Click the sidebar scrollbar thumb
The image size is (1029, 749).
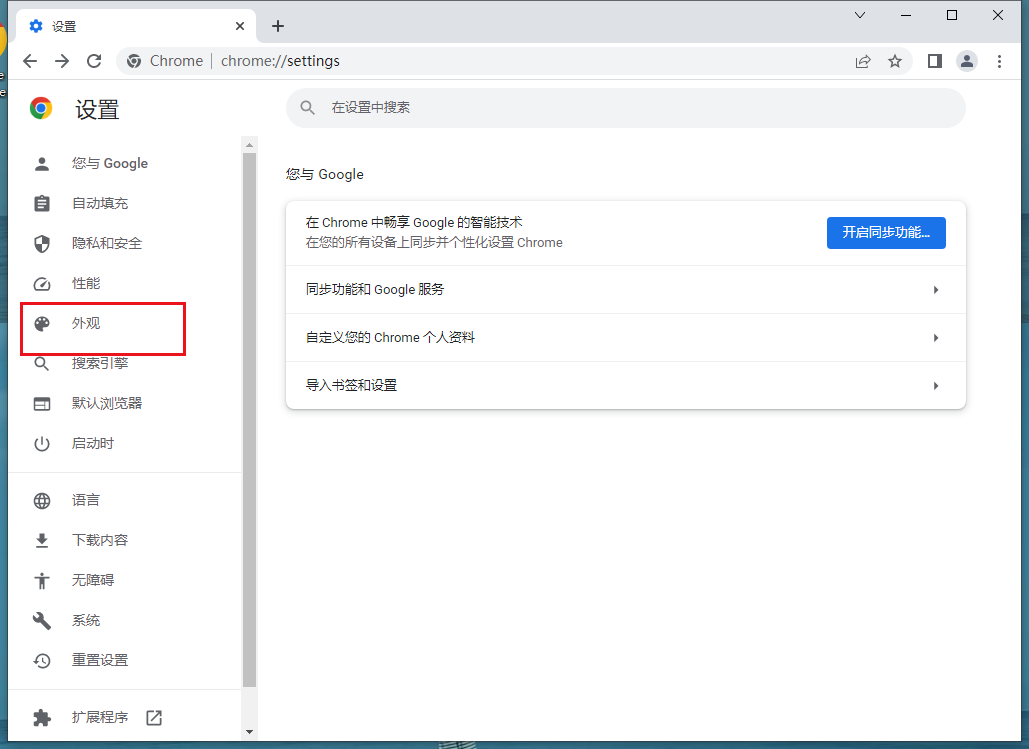click(x=249, y=420)
